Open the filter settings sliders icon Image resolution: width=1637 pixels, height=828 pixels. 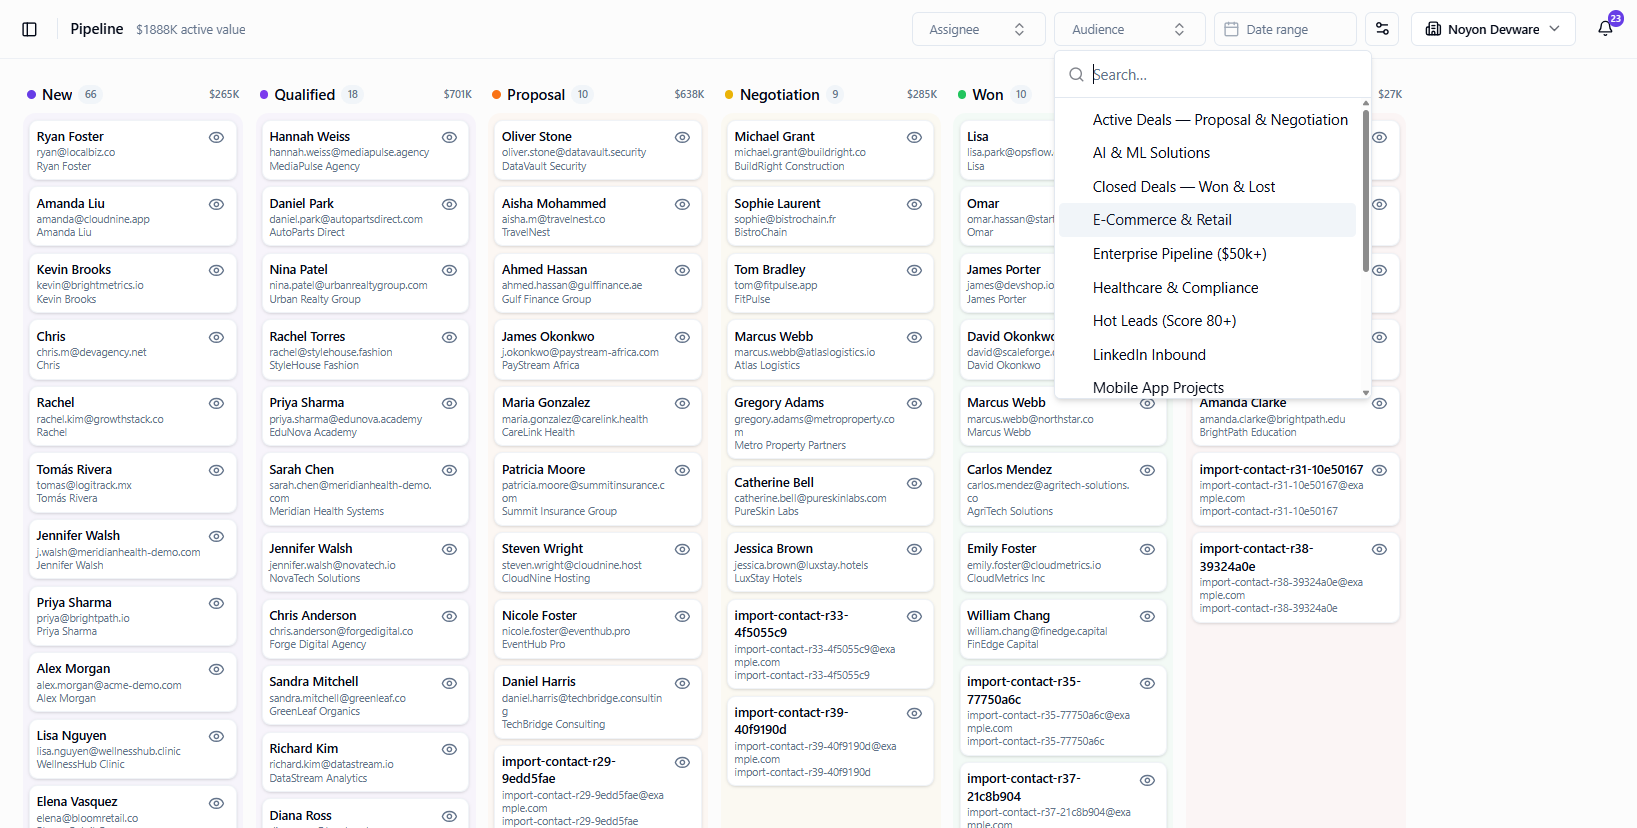[x=1382, y=29]
